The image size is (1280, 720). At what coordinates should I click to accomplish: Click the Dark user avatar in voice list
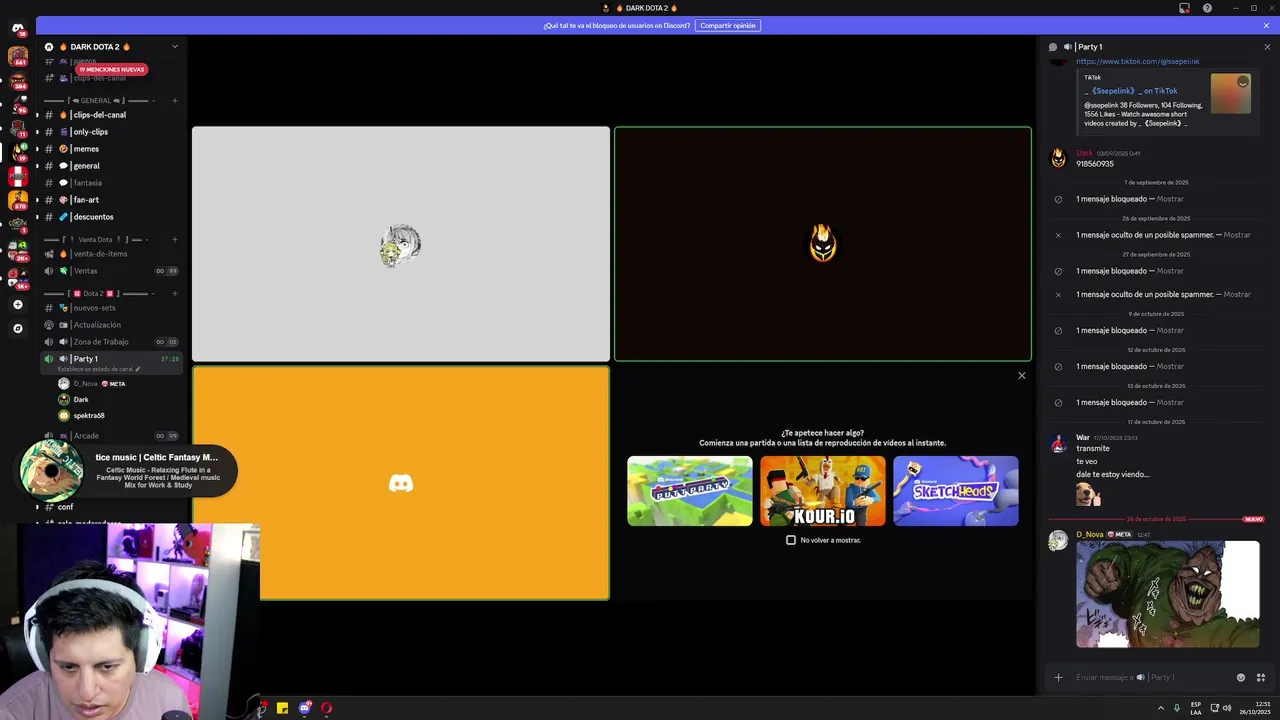coord(64,399)
